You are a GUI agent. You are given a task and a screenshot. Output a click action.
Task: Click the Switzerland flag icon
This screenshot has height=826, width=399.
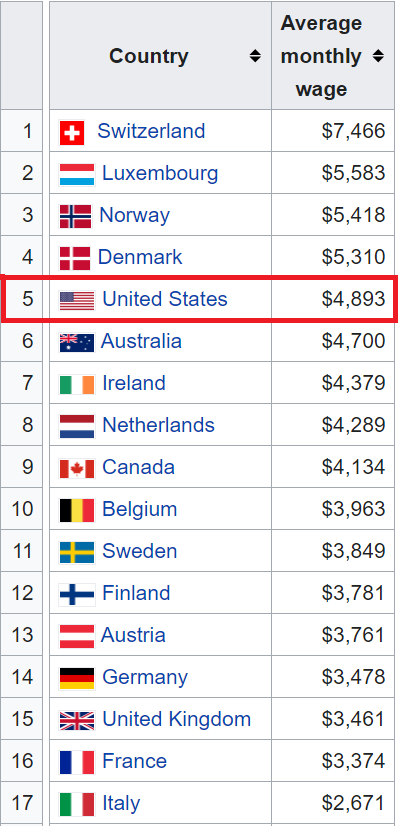pos(72,132)
